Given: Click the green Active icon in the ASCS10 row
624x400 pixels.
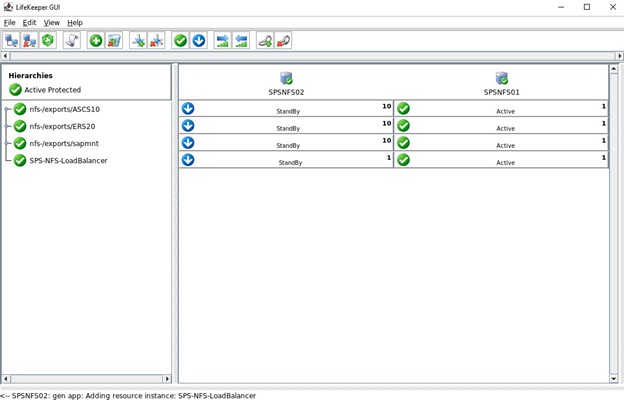Looking at the screenshot, I should point(403,108).
